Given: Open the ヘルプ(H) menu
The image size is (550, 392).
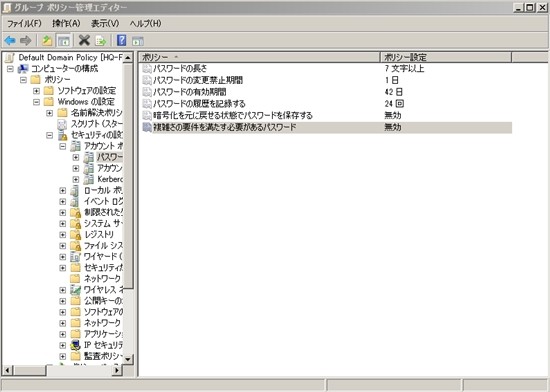Looking at the screenshot, I should (145, 23).
